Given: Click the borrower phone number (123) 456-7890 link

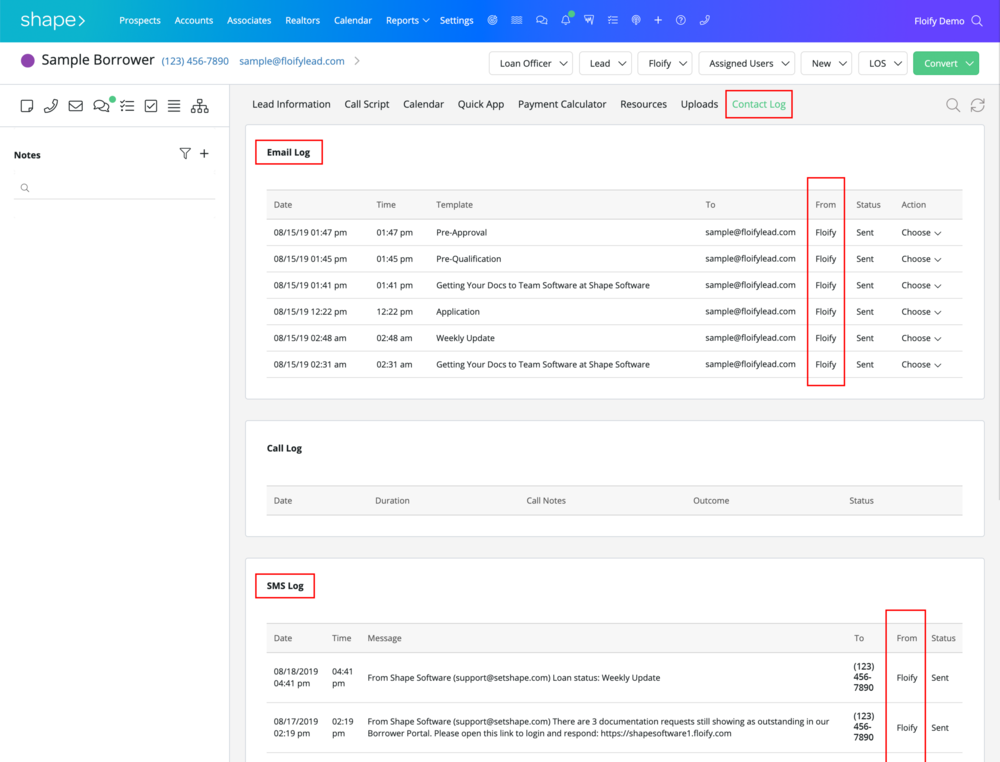Looking at the screenshot, I should [195, 61].
